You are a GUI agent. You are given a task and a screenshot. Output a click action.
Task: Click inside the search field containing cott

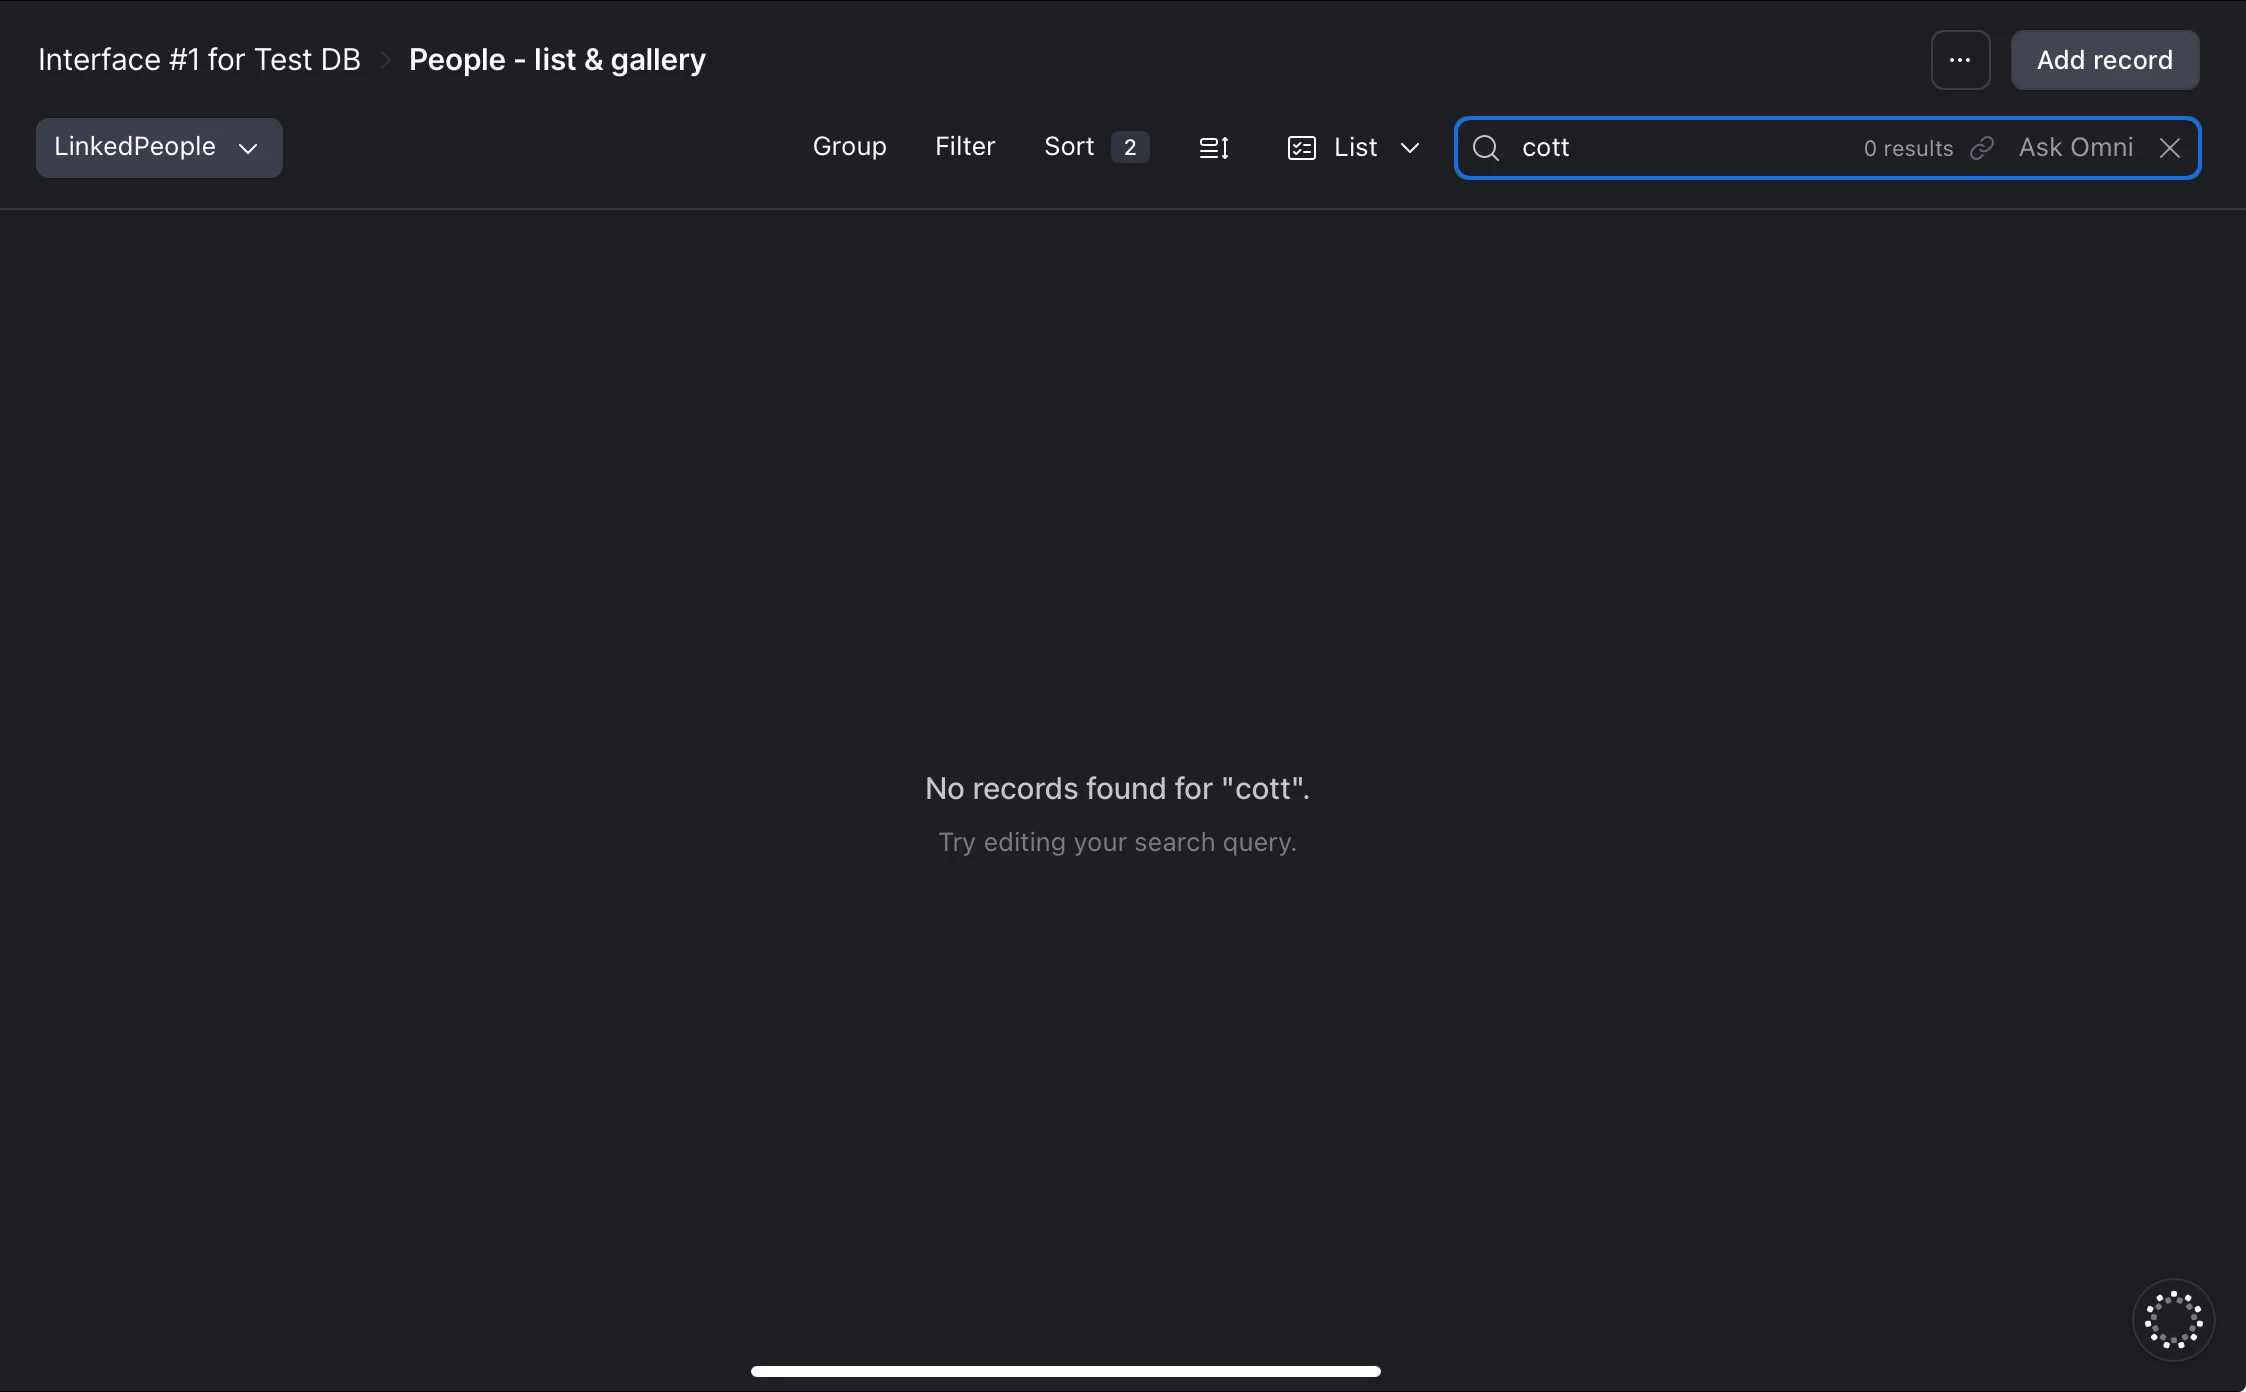1680,148
